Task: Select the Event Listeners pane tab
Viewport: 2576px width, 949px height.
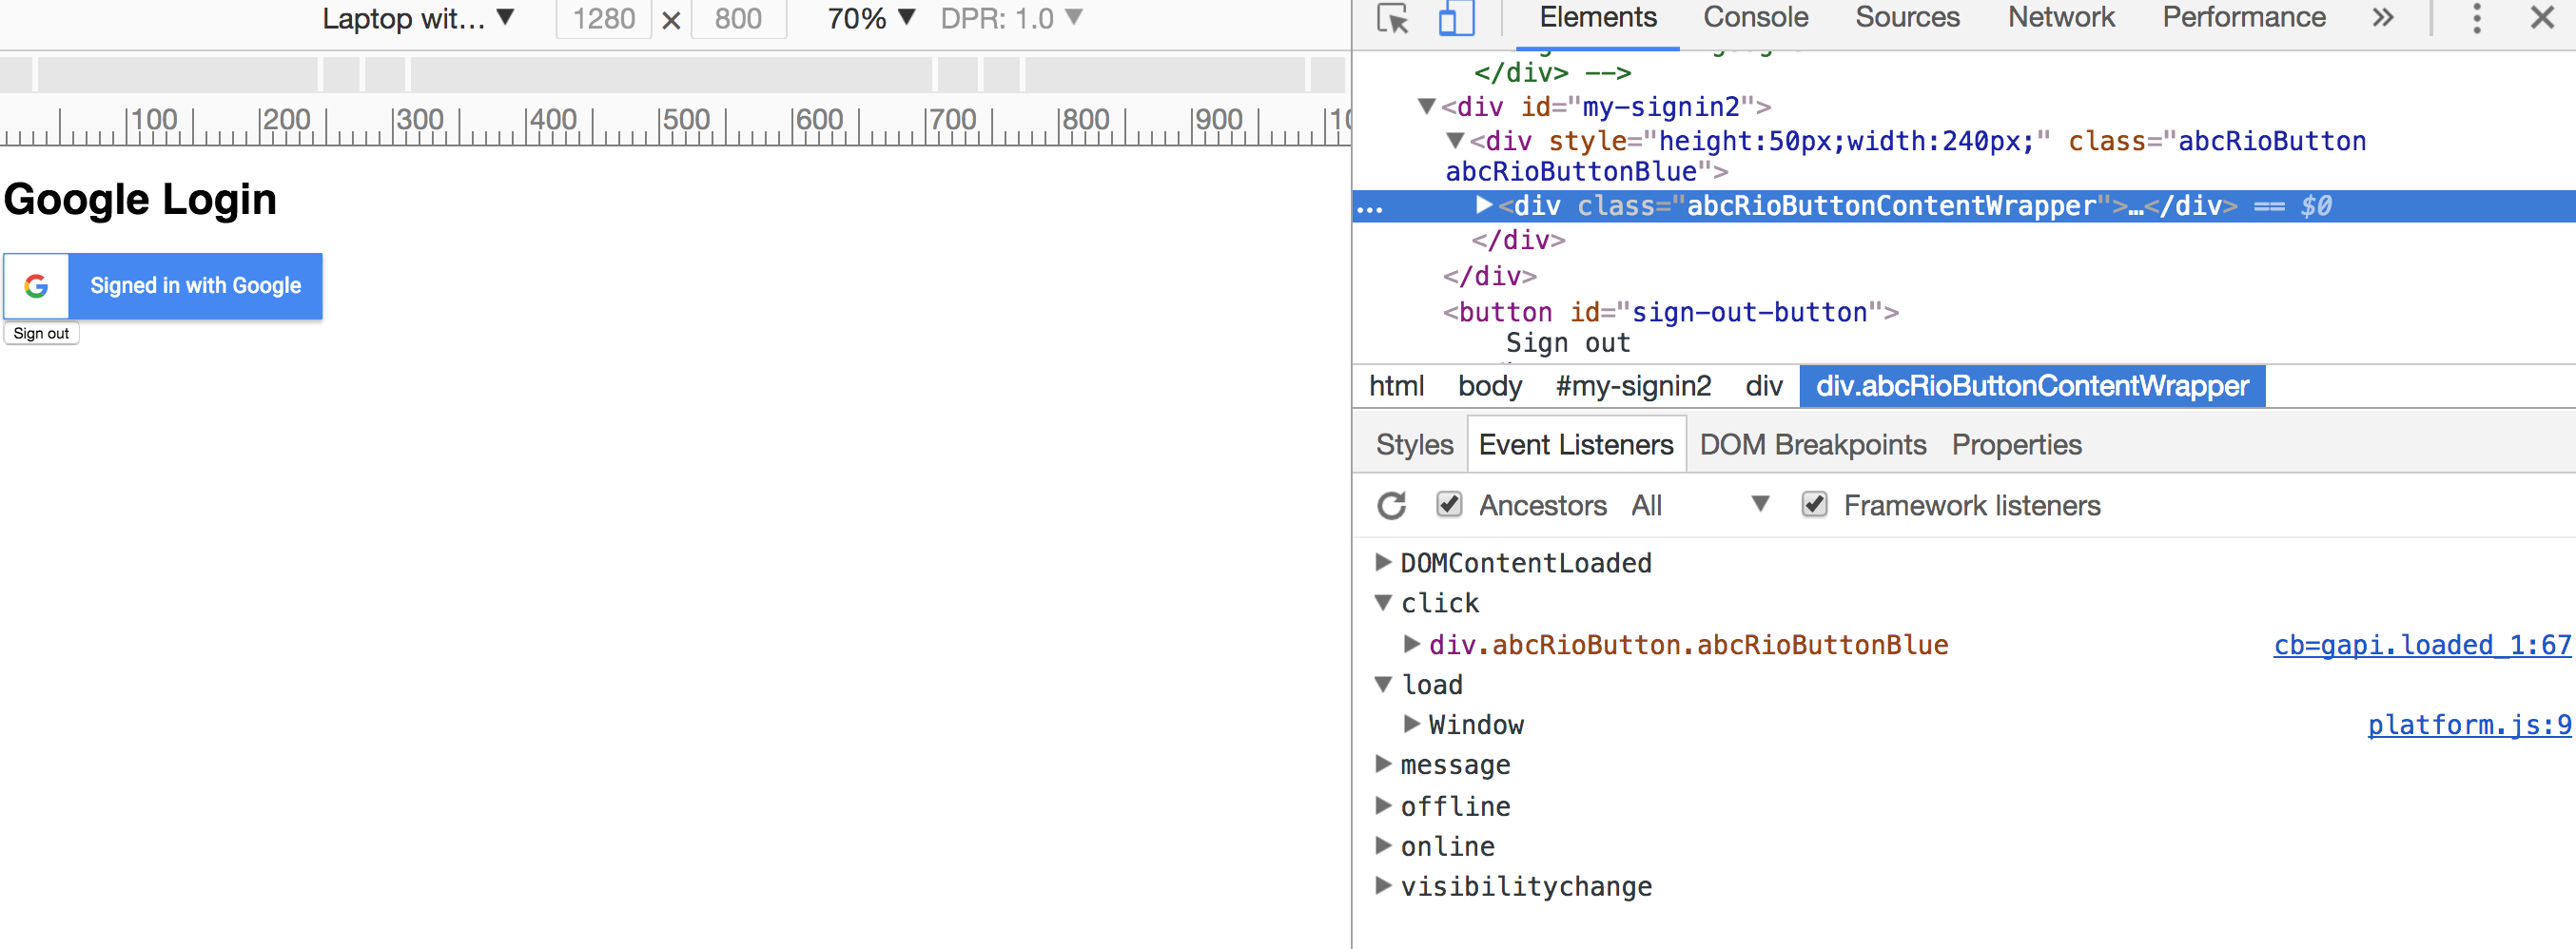Action: click(1576, 445)
